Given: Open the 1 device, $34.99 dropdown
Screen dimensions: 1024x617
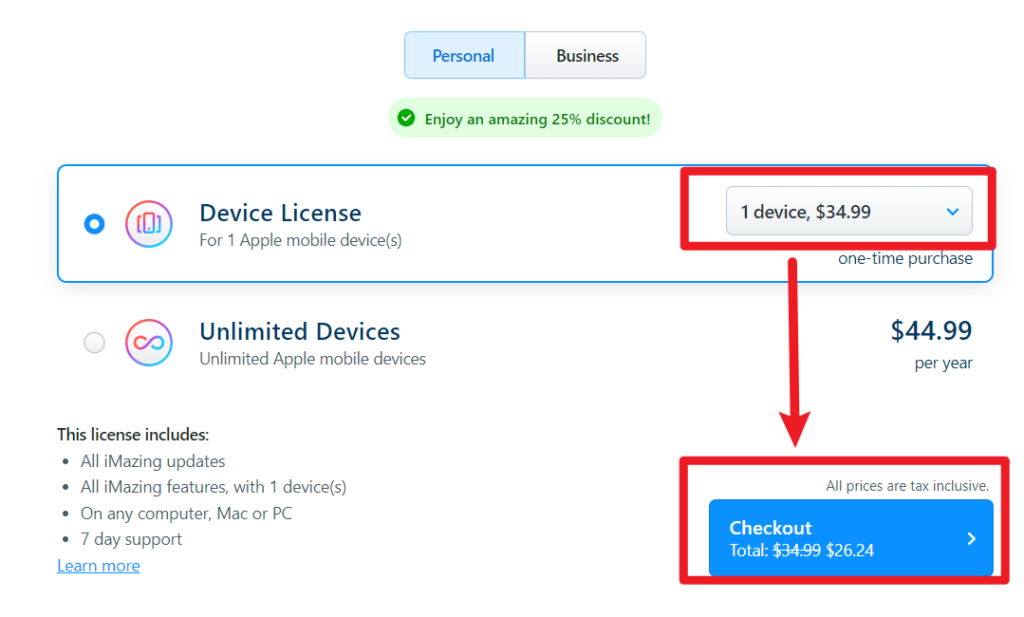Looking at the screenshot, I should [x=849, y=211].
